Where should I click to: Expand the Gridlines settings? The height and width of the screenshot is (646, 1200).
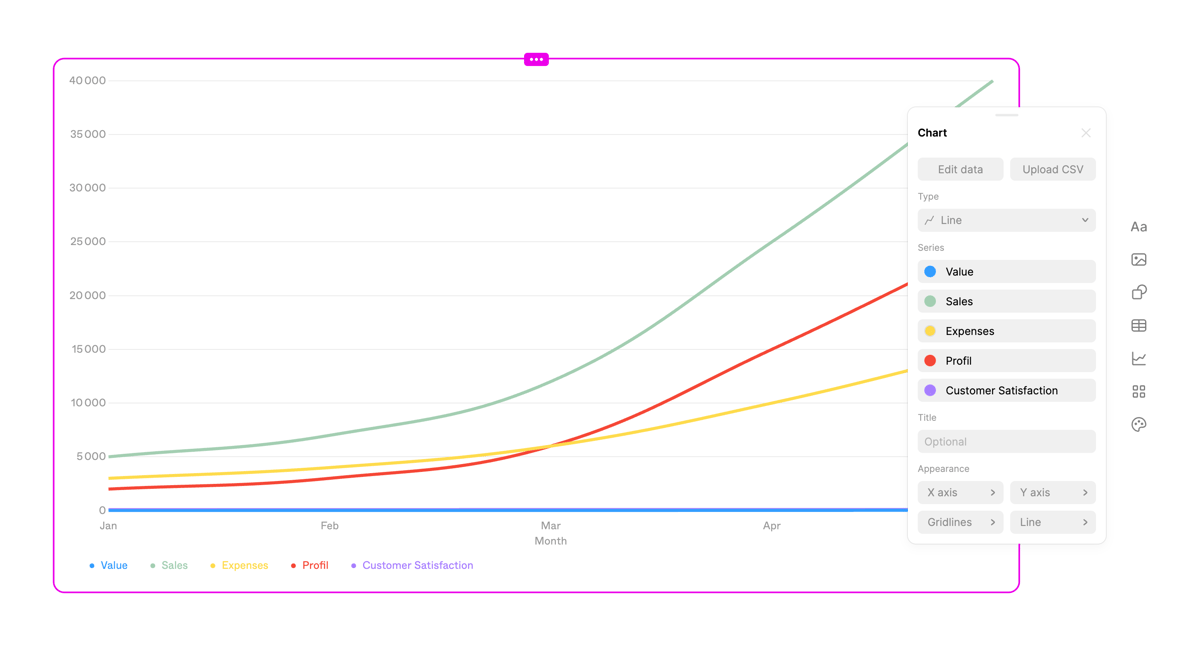pos(960,521)
